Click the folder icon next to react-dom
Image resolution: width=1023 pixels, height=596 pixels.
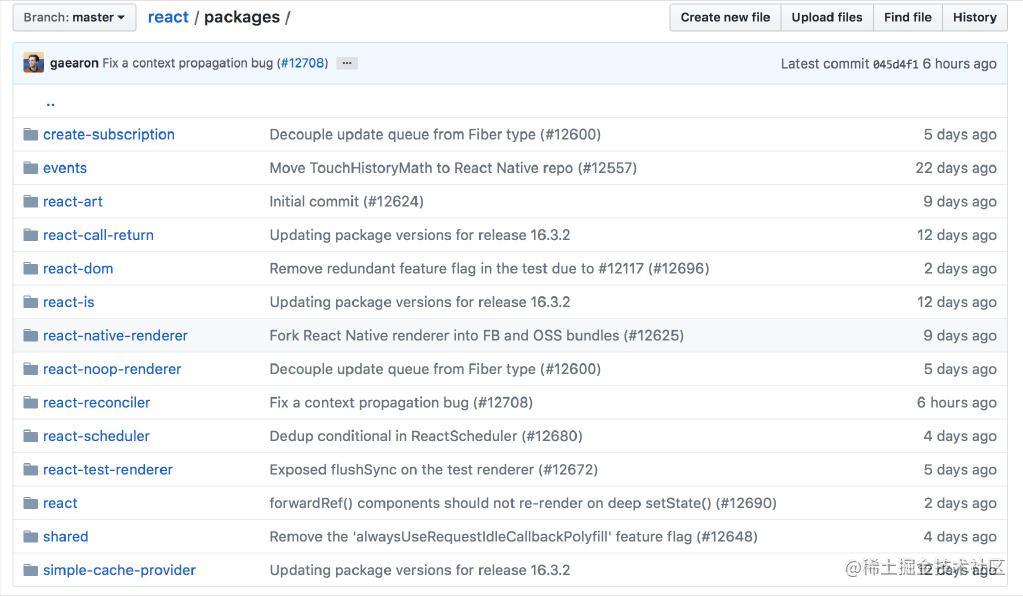[30, 268]
